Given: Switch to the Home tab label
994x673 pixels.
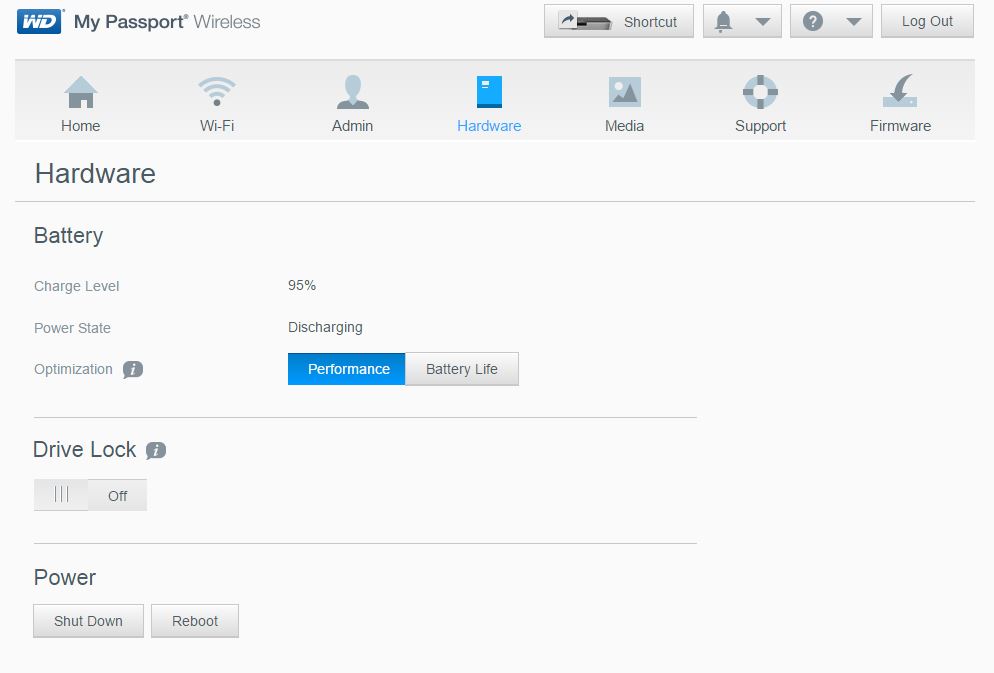Looking at the screenshot, I should [x=81, y=126].
